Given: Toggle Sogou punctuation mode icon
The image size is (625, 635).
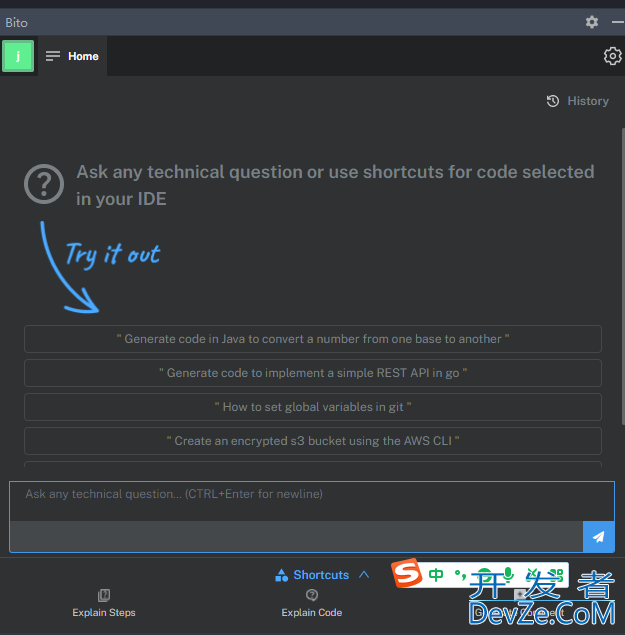Looking at the screenshot, I should coord(460,575).
